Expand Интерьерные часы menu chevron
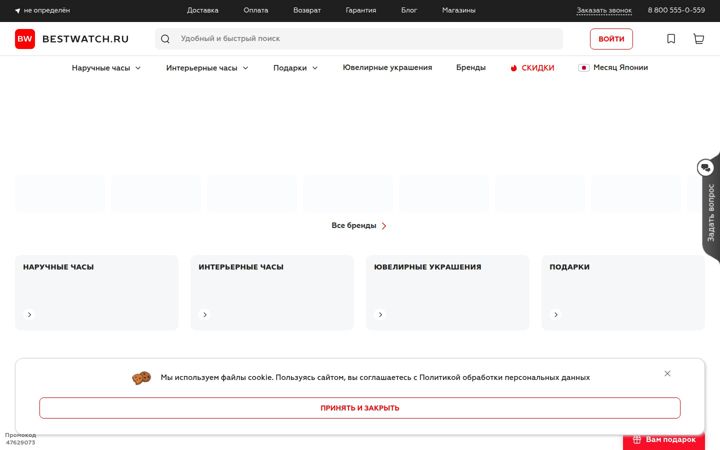The image size is (720, 450). 245,68
